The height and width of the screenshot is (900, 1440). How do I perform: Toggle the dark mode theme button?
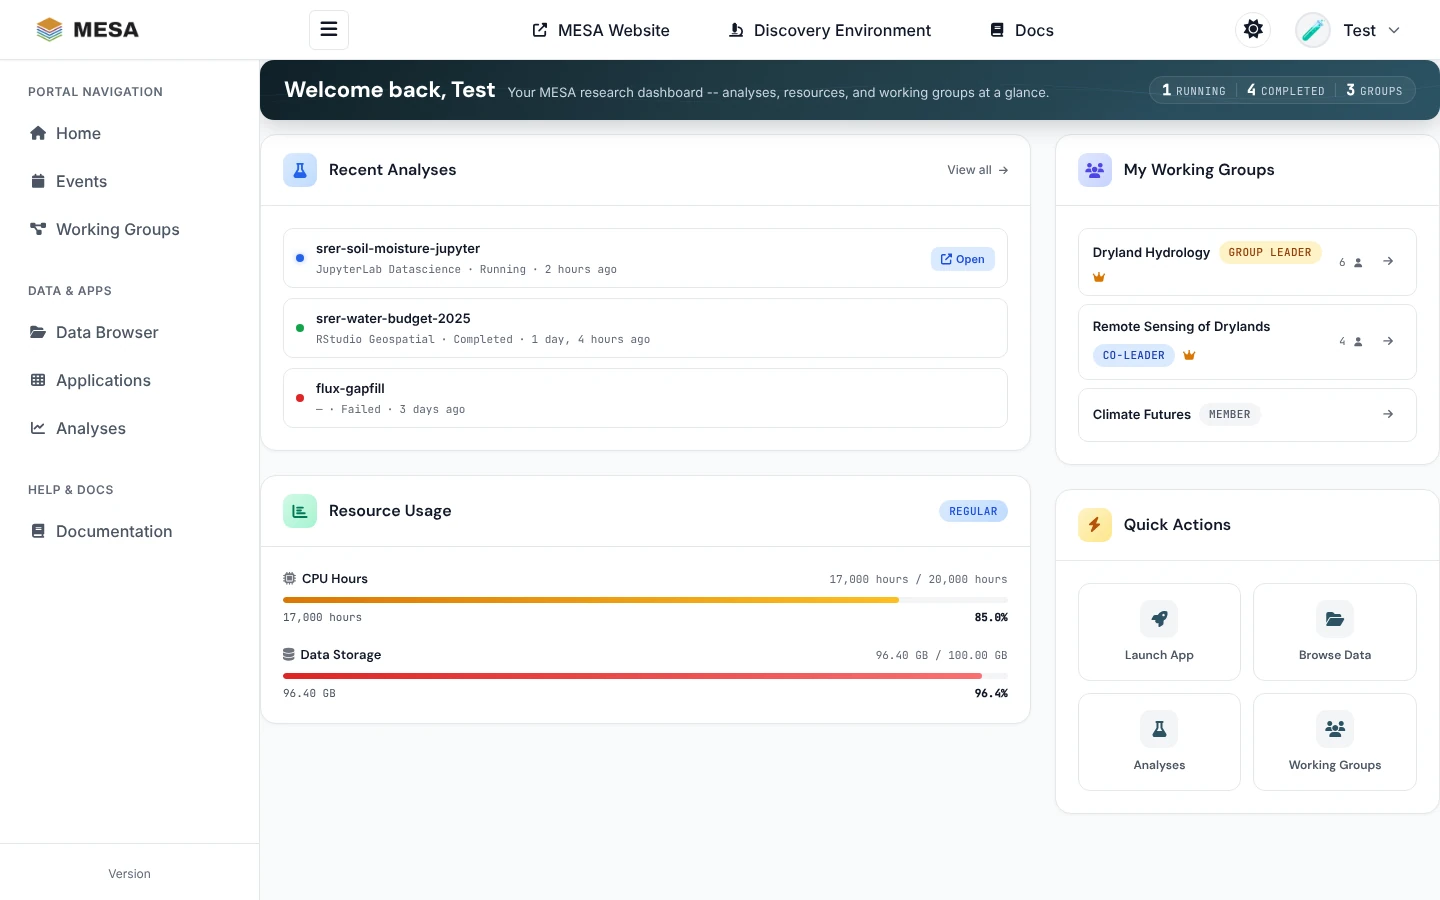(x=1253, y=30)
